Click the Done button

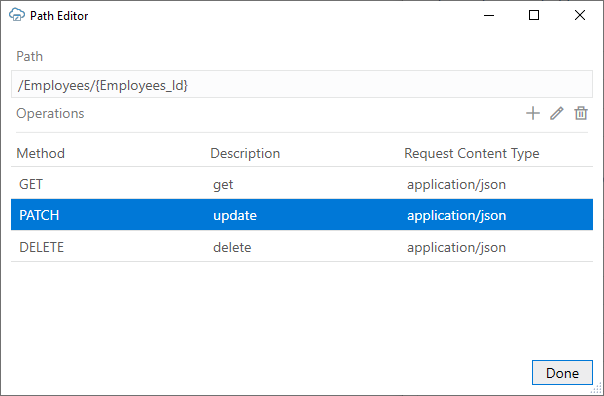pyautogui.click(x=562, y=373)
